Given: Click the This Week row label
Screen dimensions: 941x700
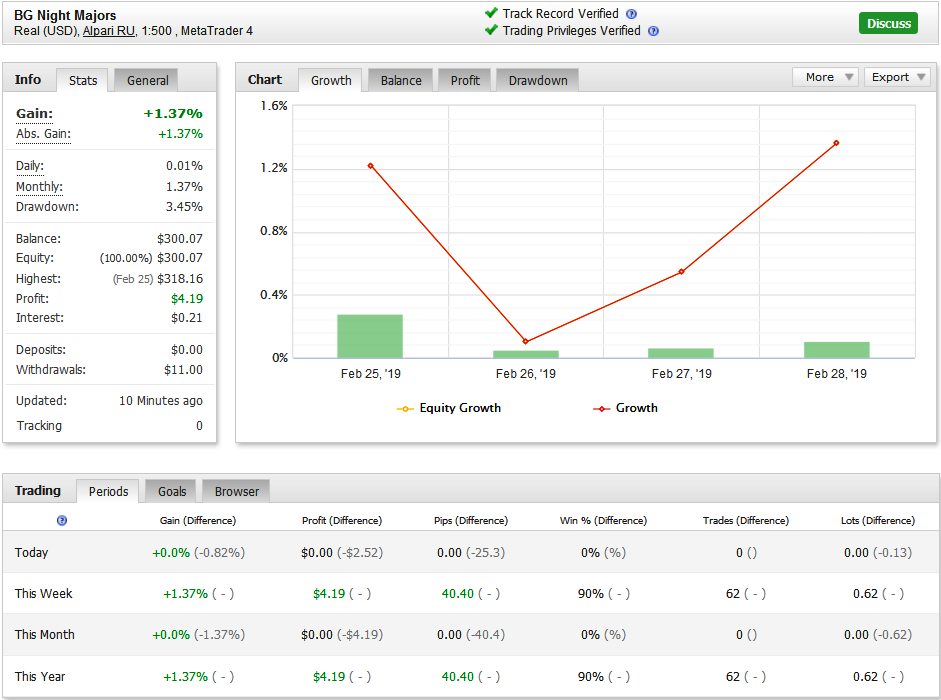Looking at the screenshot, I should coord(43,594).
